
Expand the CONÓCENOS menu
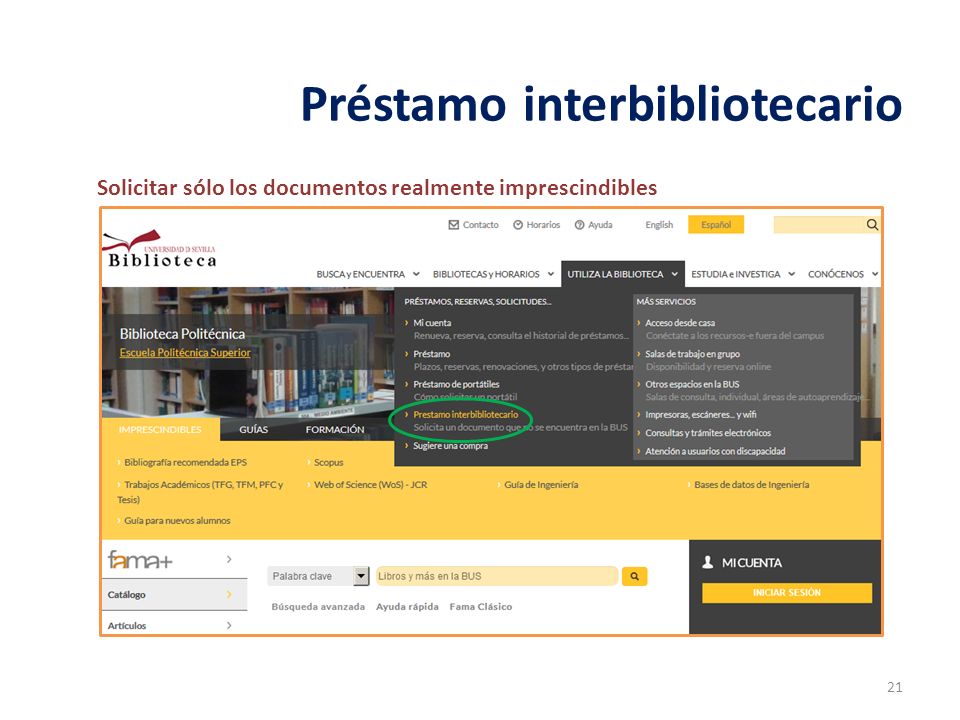pos(843,274)
